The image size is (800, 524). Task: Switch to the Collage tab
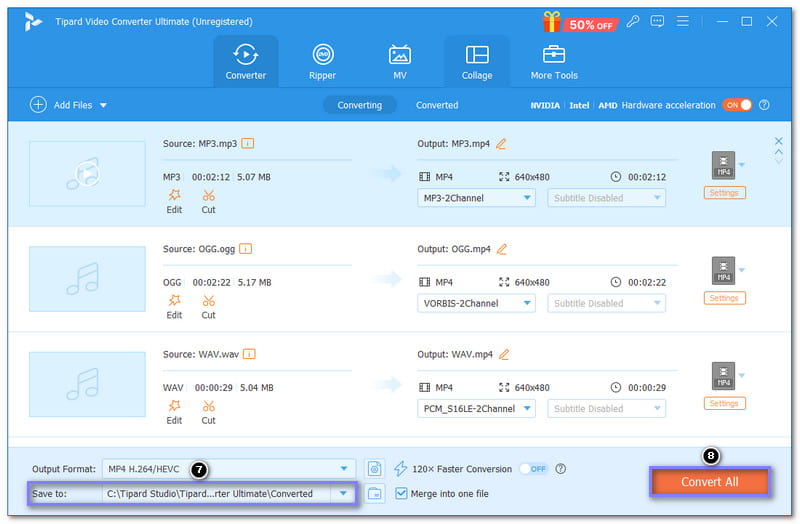(x=477, y=61)
